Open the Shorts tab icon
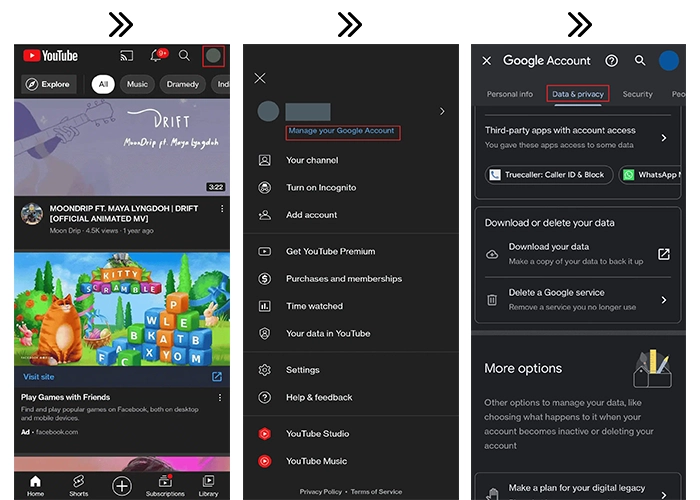Screen dimensions: 700x500 tap(78, 485)
